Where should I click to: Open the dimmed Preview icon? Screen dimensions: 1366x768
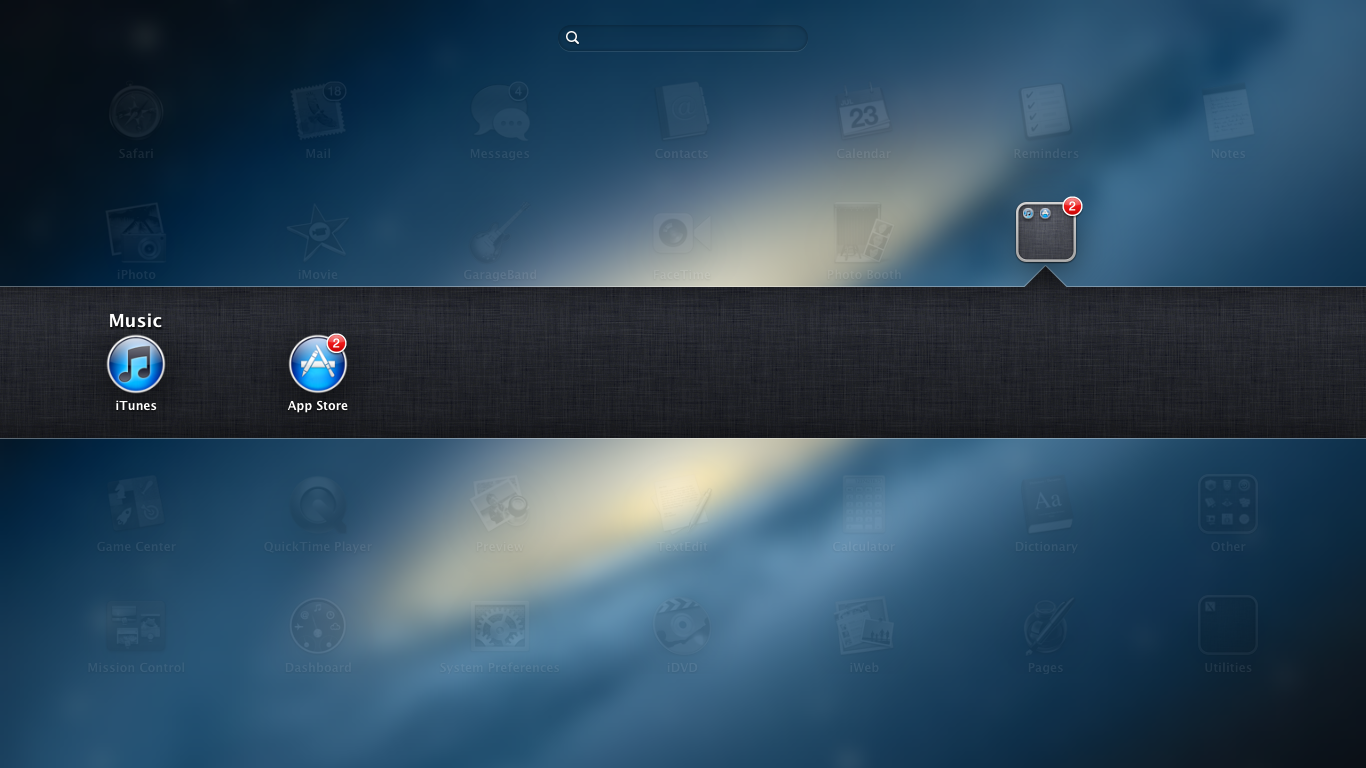(x=500, y=504)
